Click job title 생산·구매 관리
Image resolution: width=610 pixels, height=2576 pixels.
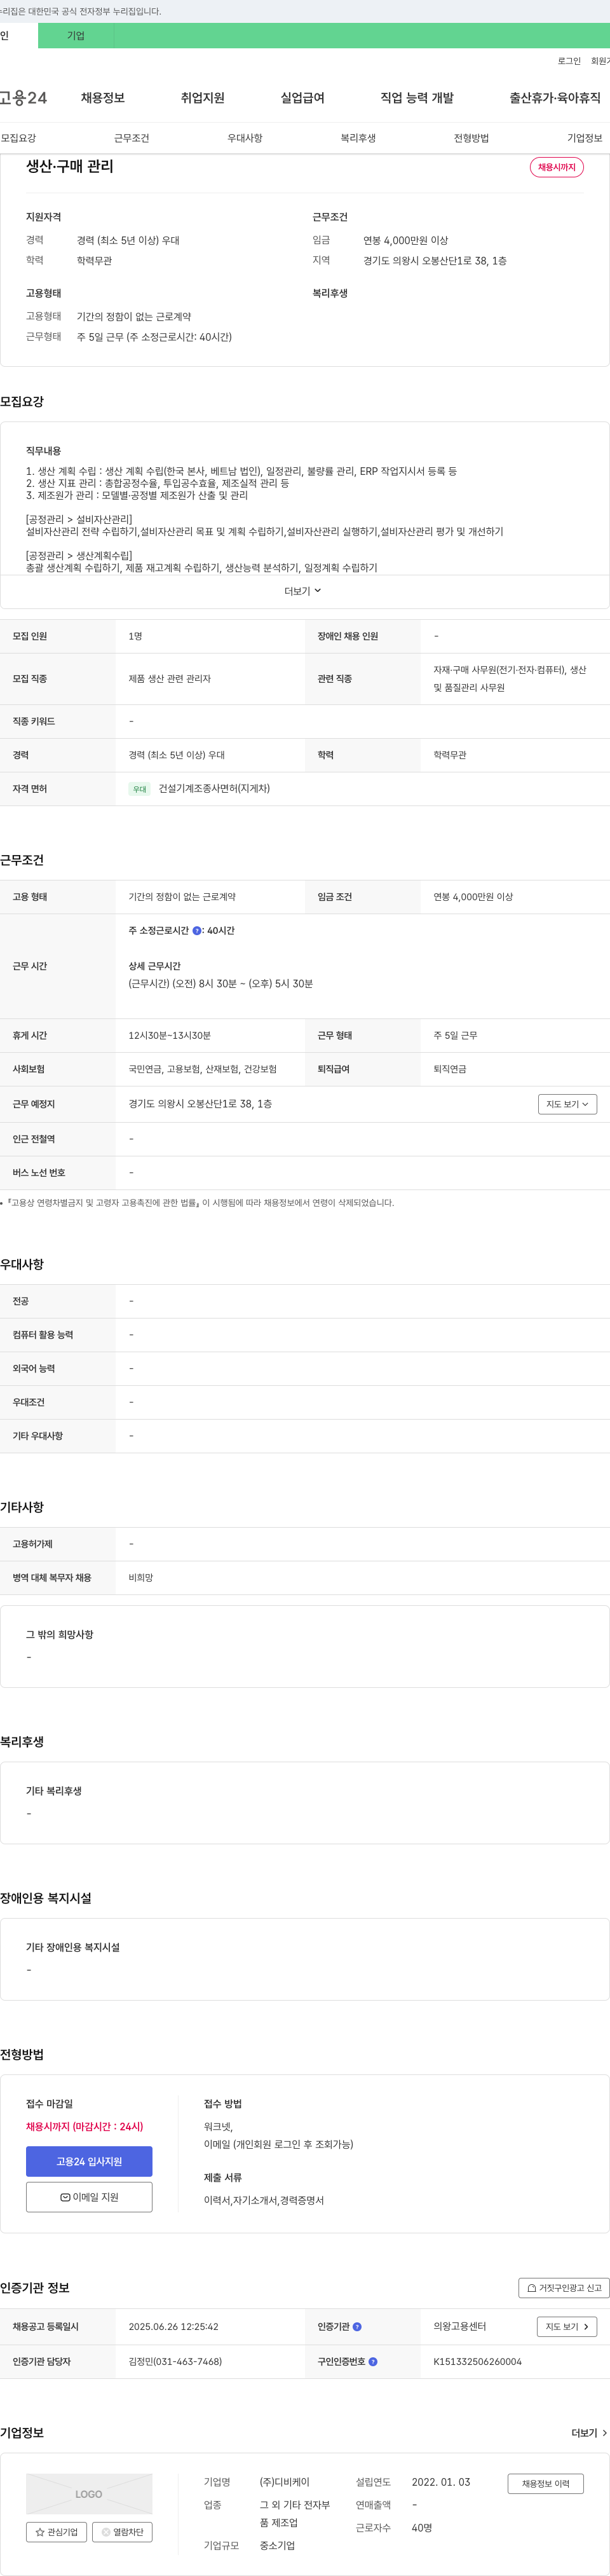70,166
